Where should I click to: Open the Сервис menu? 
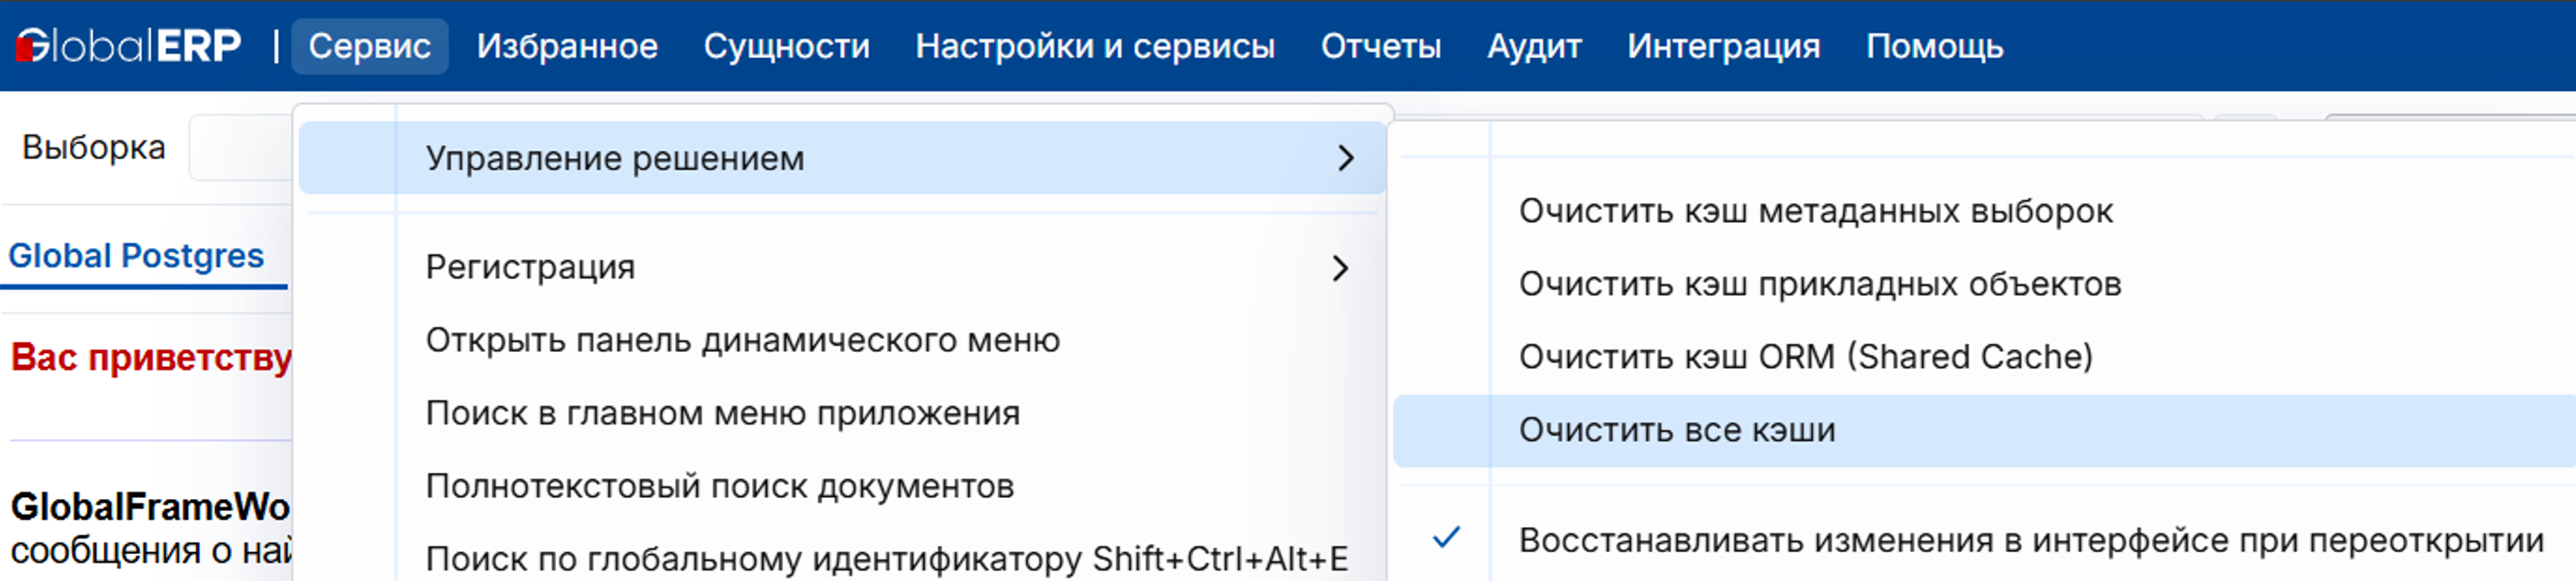coord(370,44)
